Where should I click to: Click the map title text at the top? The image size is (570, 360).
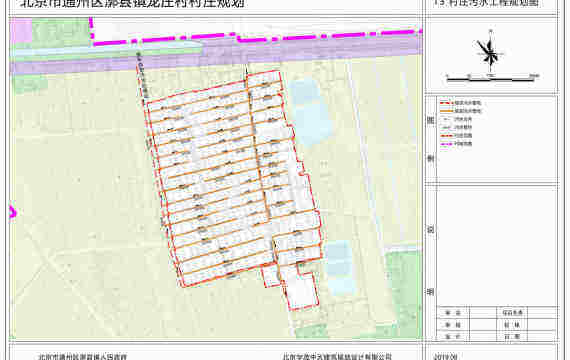click(x=132, y=4)
